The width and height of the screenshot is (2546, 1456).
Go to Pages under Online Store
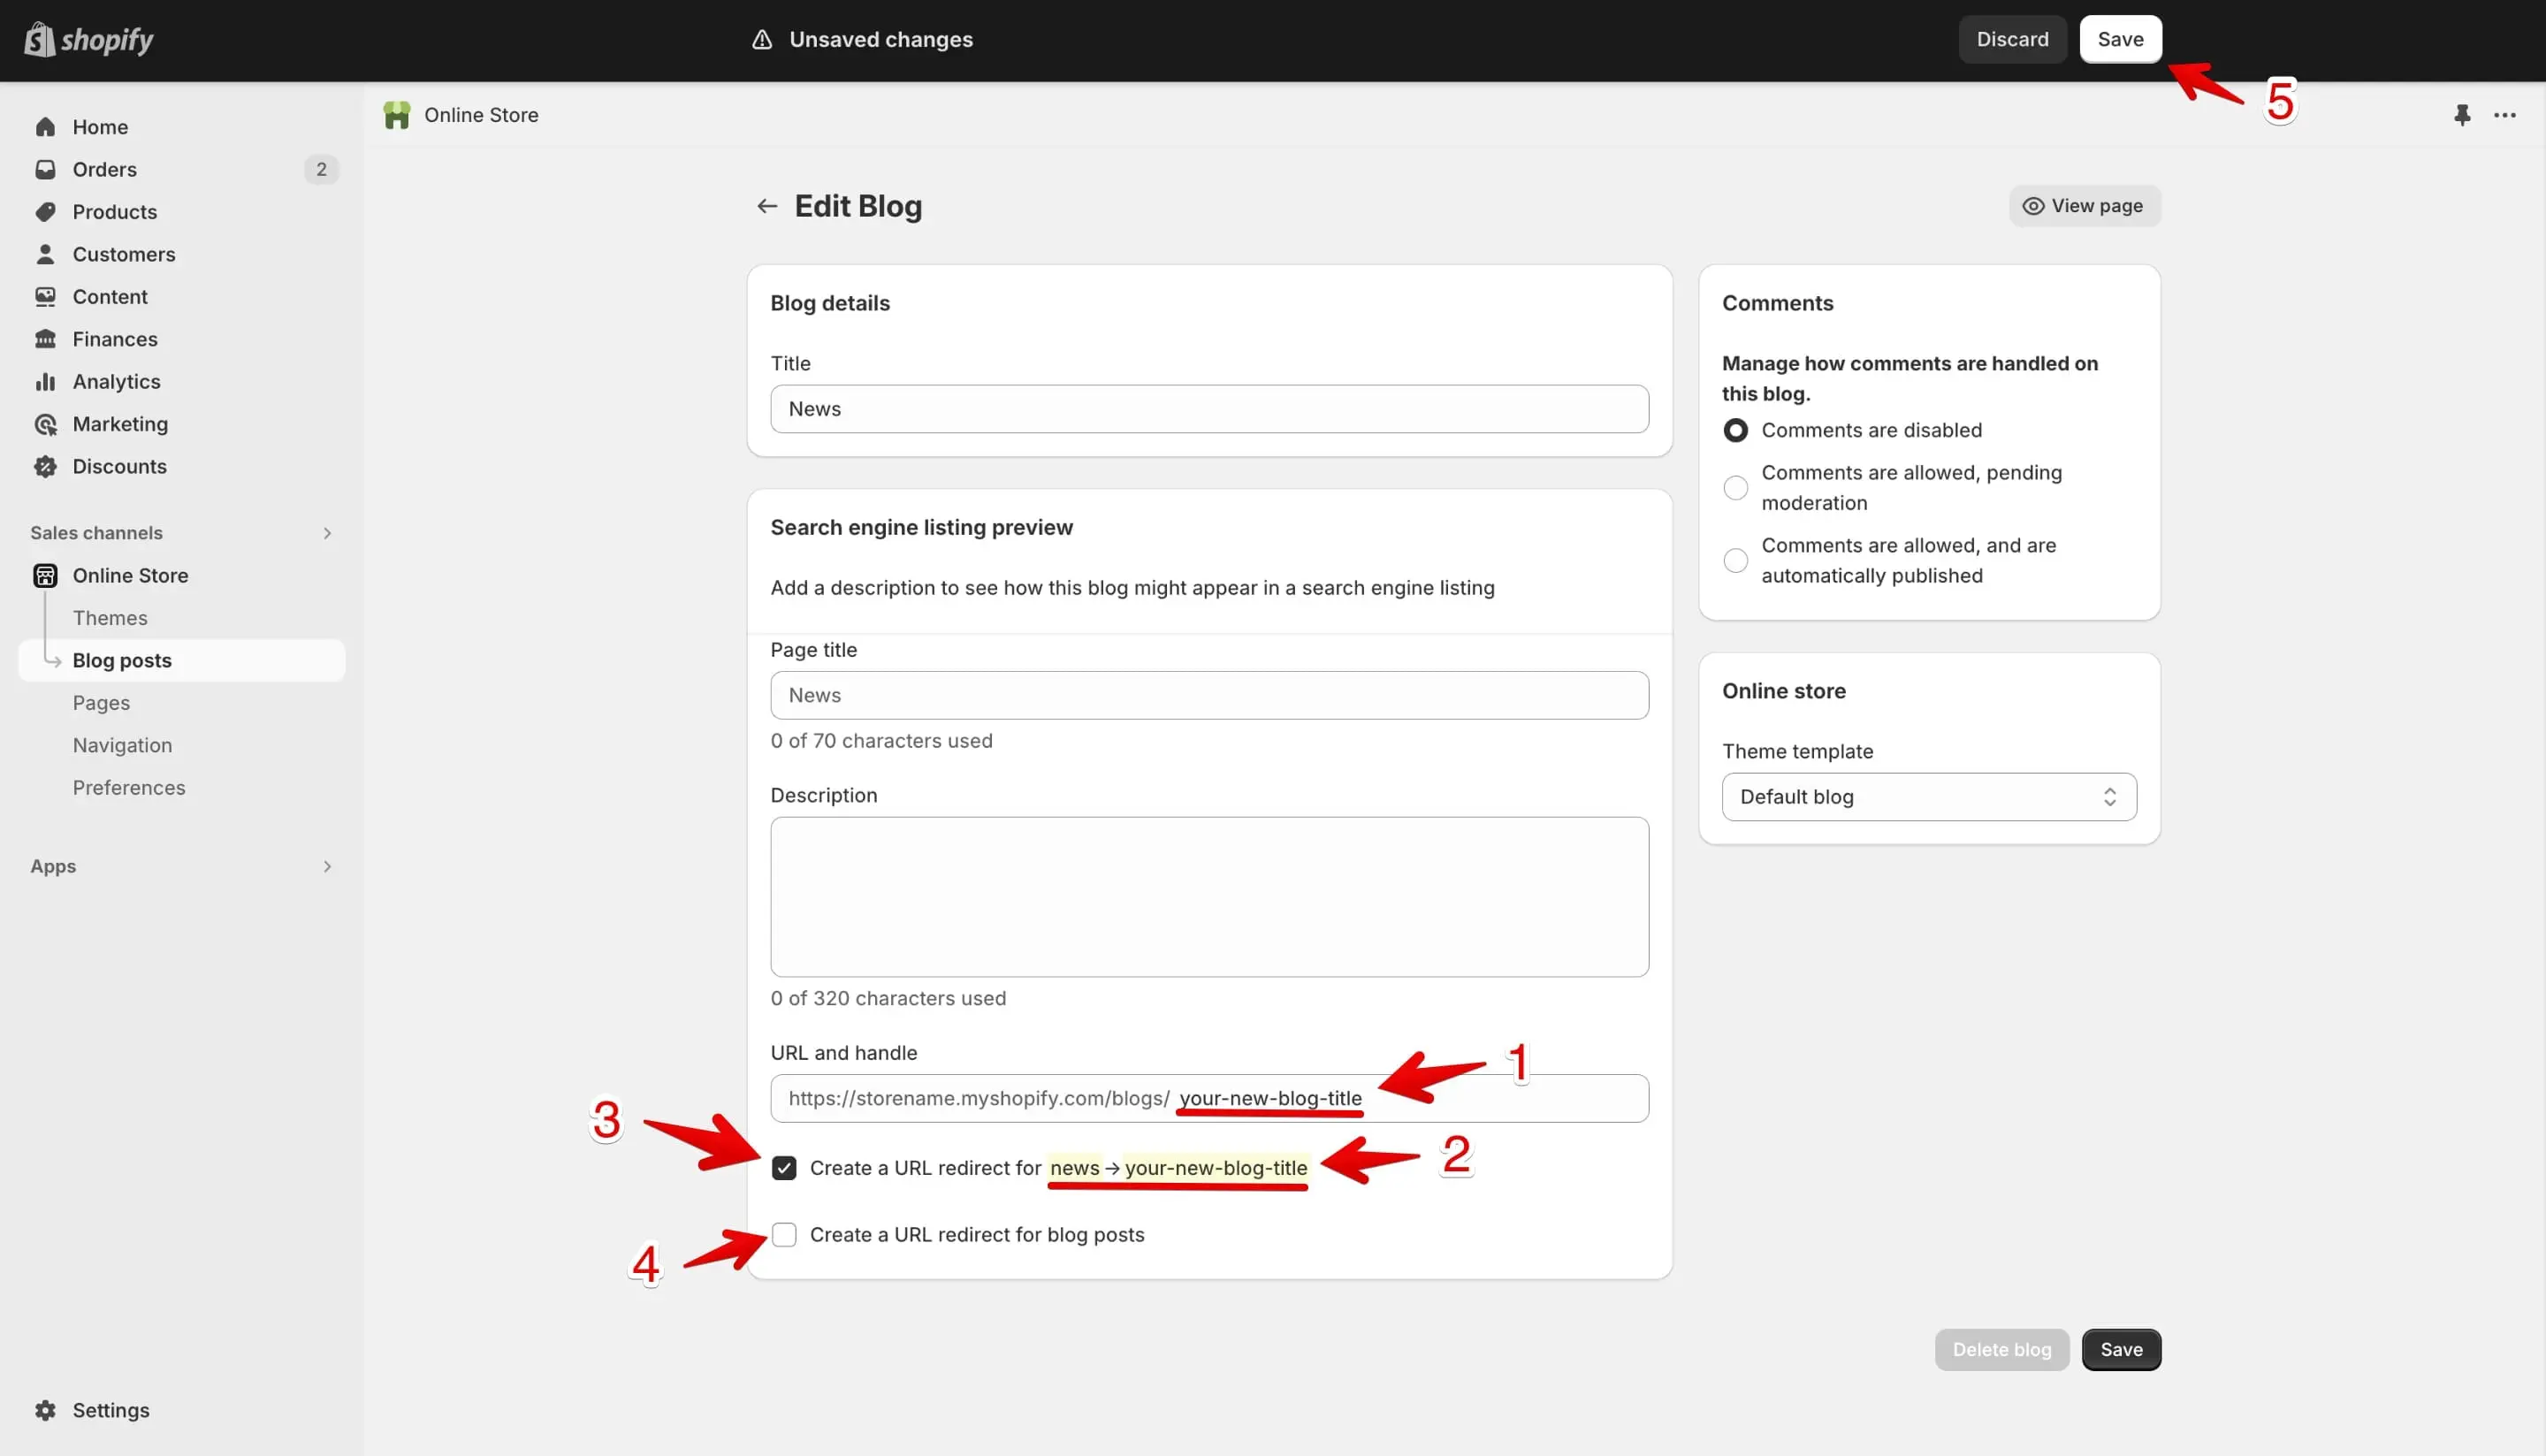click(101, 703)
